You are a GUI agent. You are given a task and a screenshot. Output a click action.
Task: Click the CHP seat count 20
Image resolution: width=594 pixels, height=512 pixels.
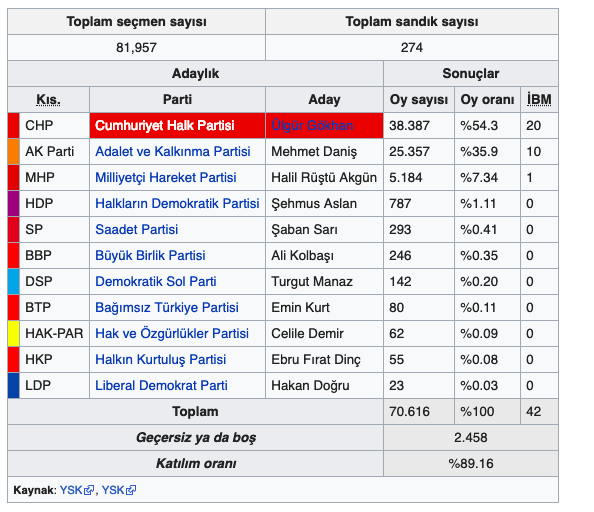[x=533, y=125]
